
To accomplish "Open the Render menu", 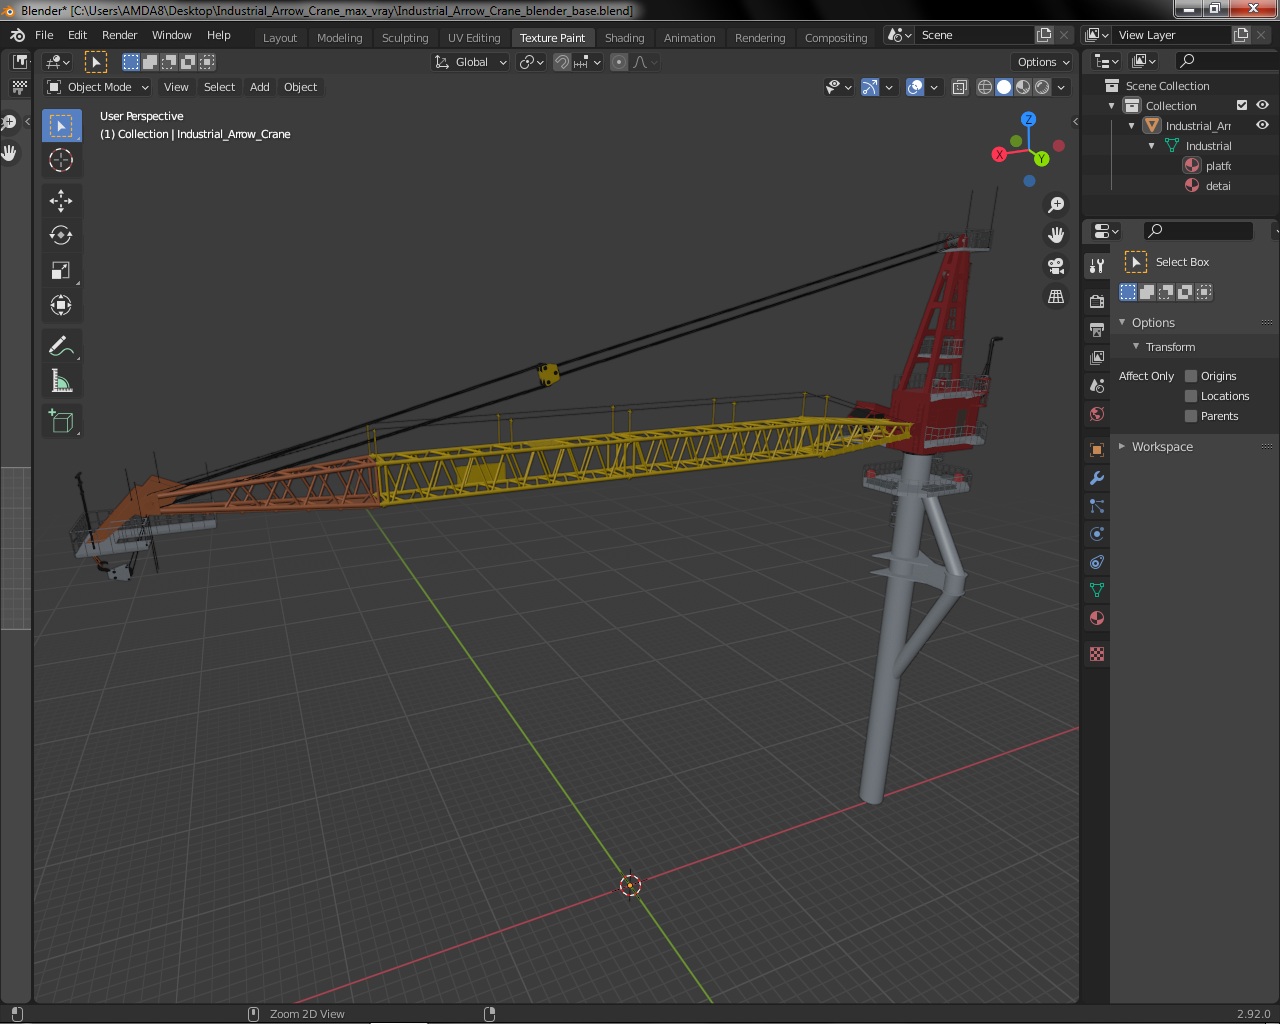I will pyautogui.click(x=119, y=35).
